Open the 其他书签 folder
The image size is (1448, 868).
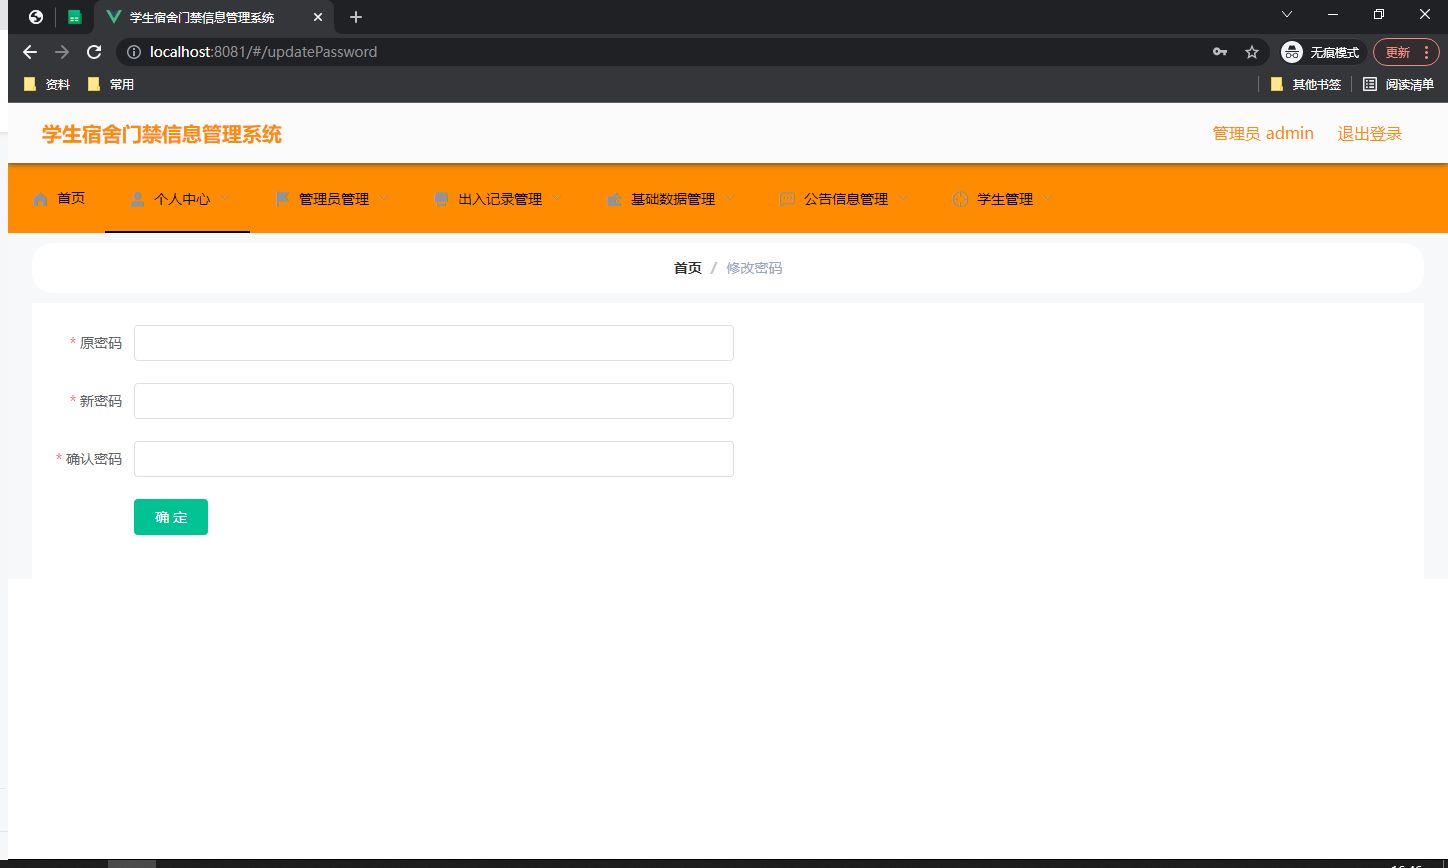[x=1305, y=85]
